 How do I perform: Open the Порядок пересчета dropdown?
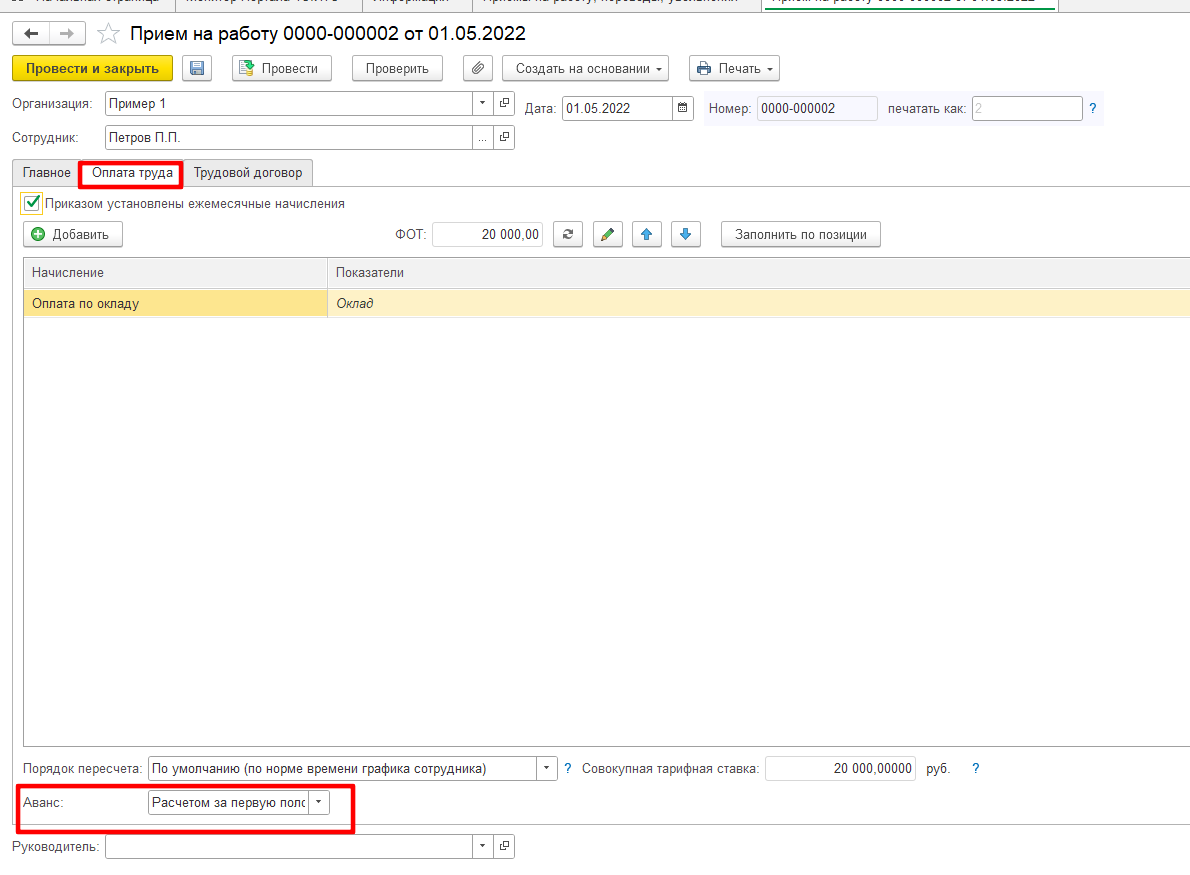tap(546, 768)
